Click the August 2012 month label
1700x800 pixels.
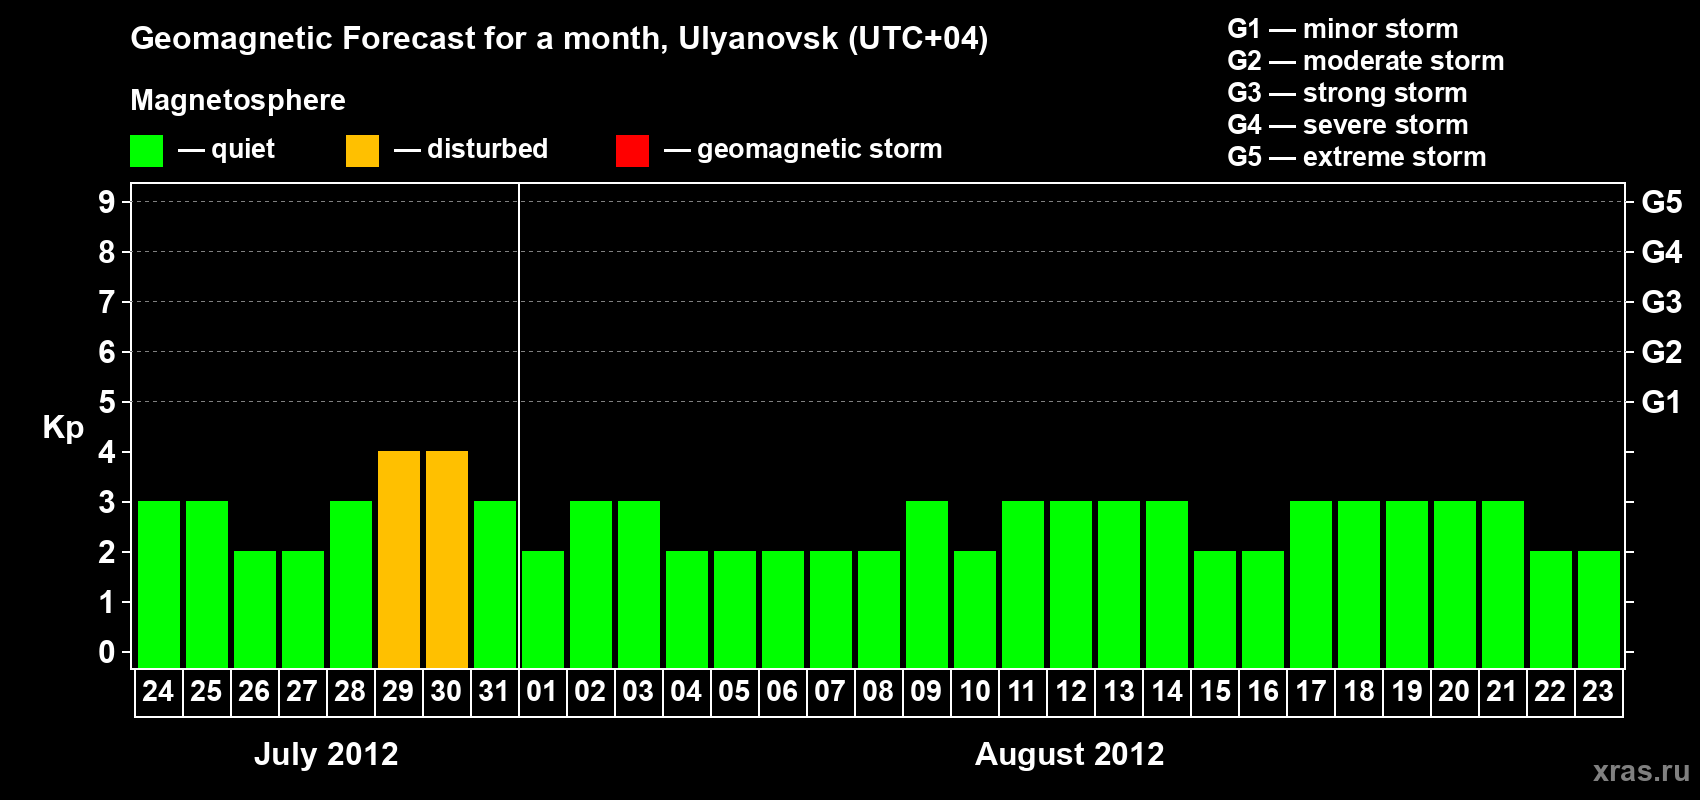click(1070, 753)
